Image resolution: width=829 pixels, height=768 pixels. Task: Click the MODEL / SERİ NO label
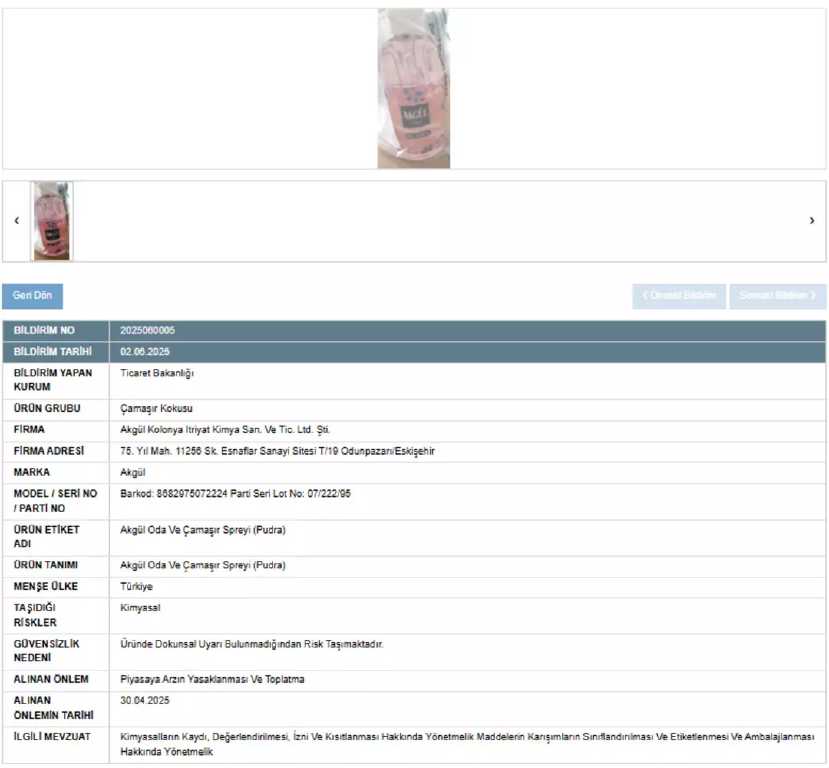[56, 501]
